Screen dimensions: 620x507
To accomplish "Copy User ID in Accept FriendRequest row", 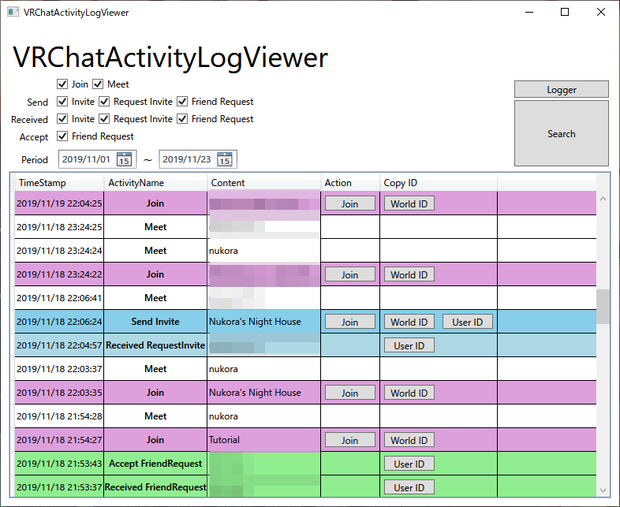I will coord(409,464).
